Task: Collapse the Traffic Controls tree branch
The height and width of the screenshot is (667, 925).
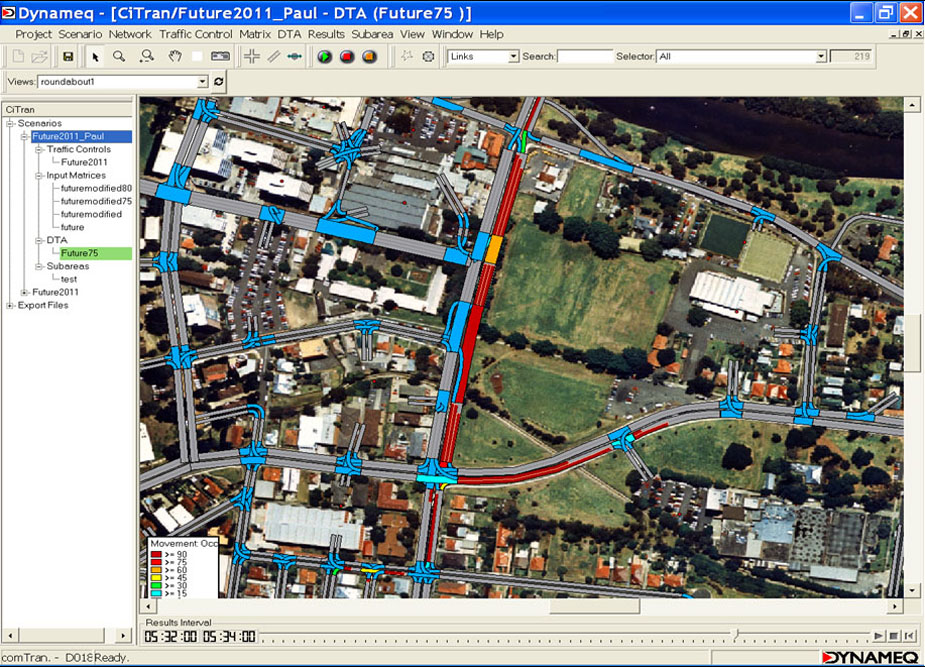Action: coord(40,149)
